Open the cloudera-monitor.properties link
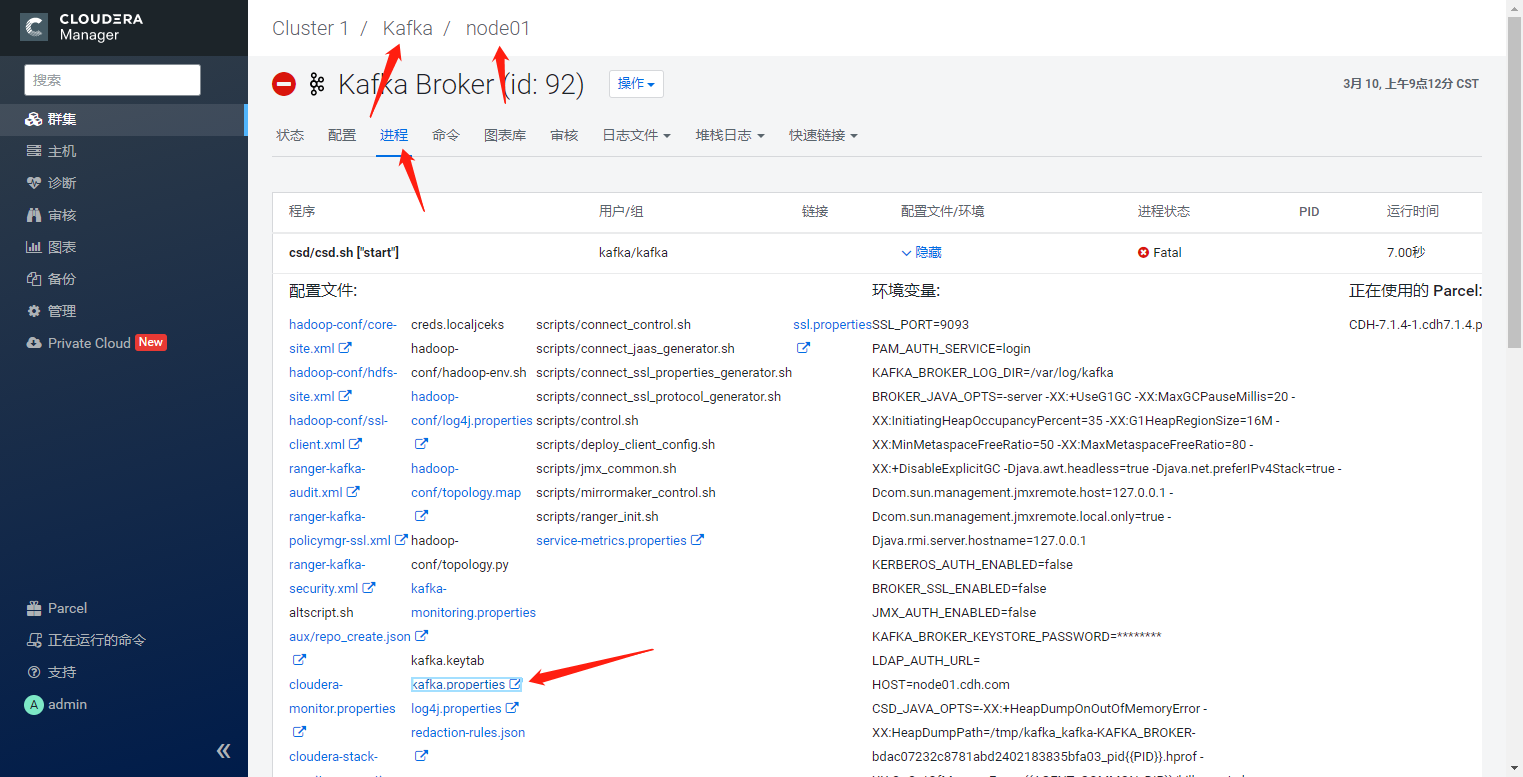The height and width of the screenshot is (777, 1523). (x=342, y=697)
